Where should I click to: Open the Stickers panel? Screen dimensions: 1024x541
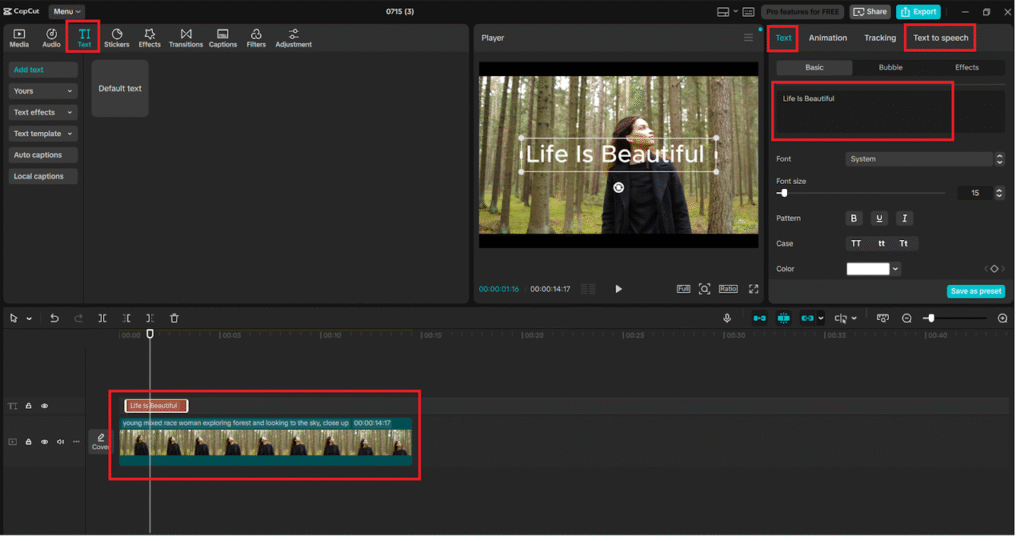[117, 38]
